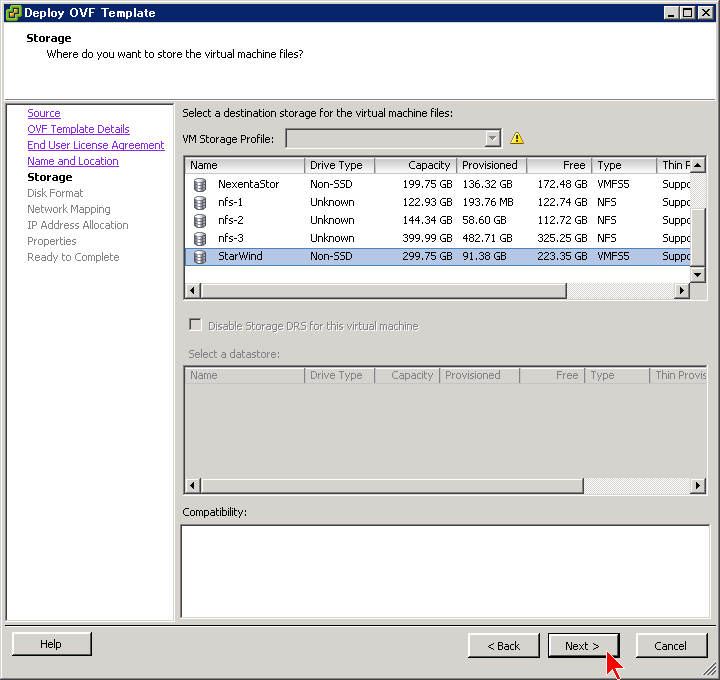Click storage list horizontal scrollbar thumb

coord(383,290)
